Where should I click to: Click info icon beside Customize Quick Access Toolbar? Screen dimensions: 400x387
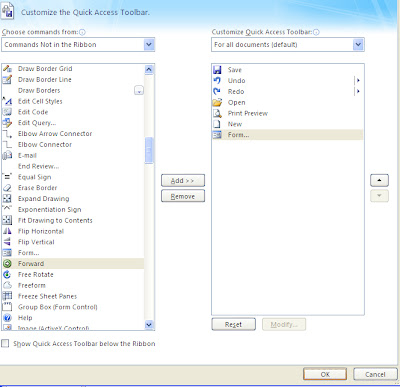(x=316, y=32)
